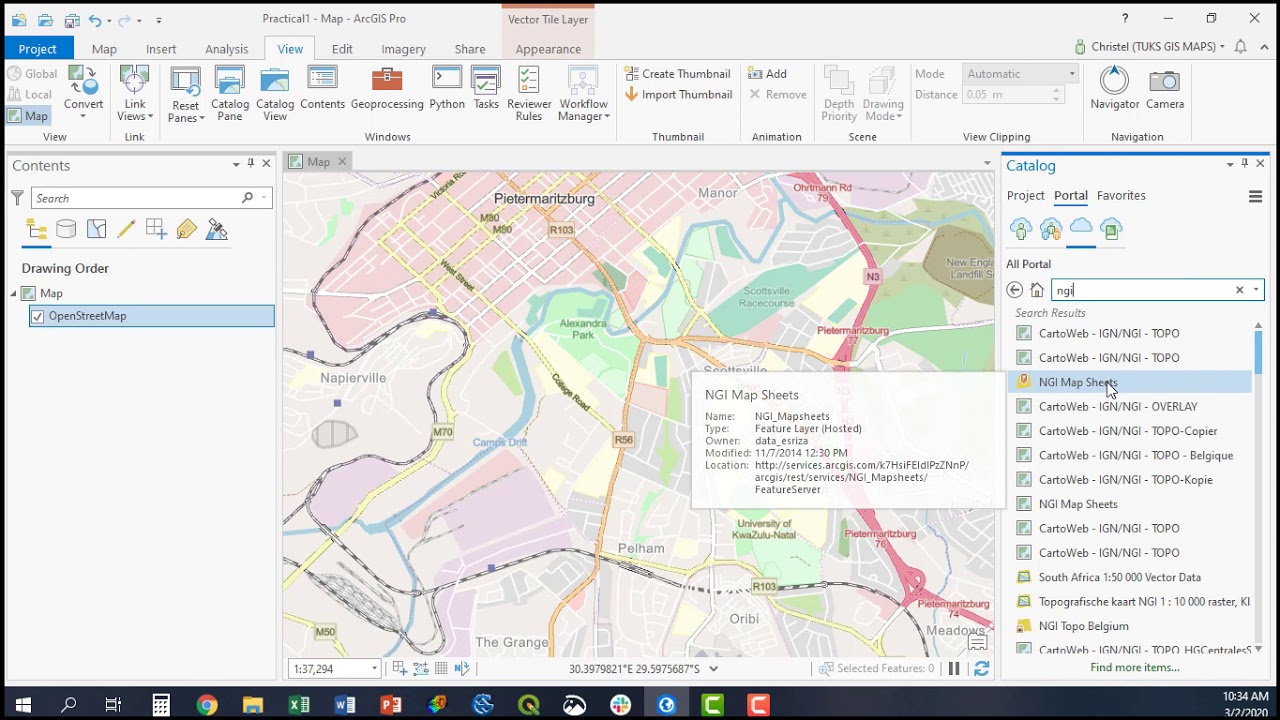The width and height of the screenshot is (1280, 720).
Task: Select South Africa 1:50 000 Vector Data
Action: click(x=1119, y=577)
